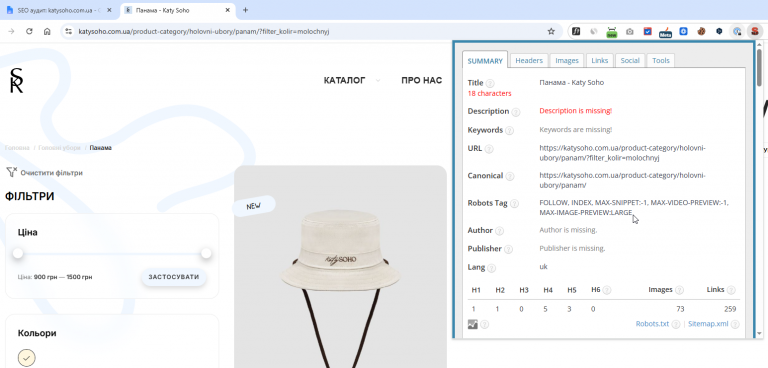The width and height of the screenshot is (768, 368).
Task: Click the SK logo on website
Action: click(x=17, y=81)
